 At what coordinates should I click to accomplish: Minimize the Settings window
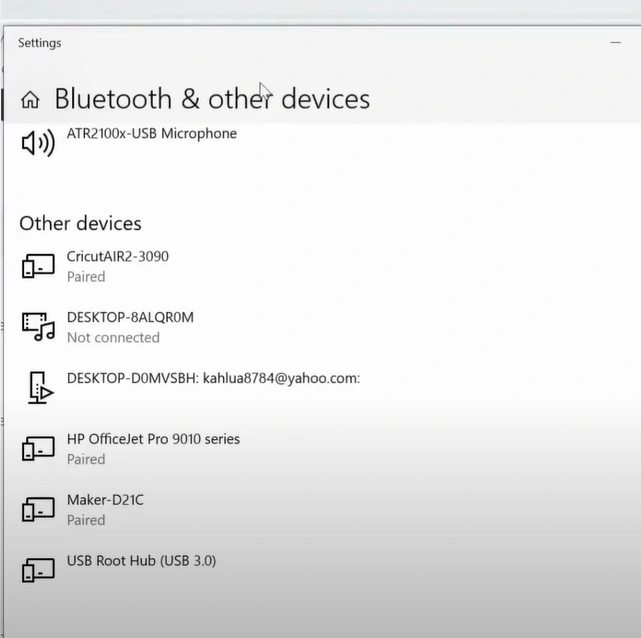pos(615,43)
